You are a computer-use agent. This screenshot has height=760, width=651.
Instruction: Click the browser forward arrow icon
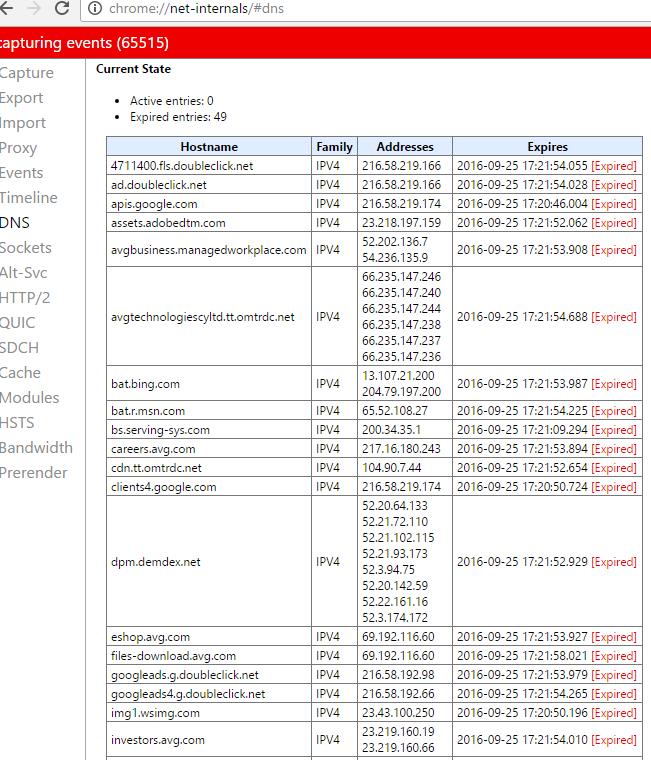(32, 9)
